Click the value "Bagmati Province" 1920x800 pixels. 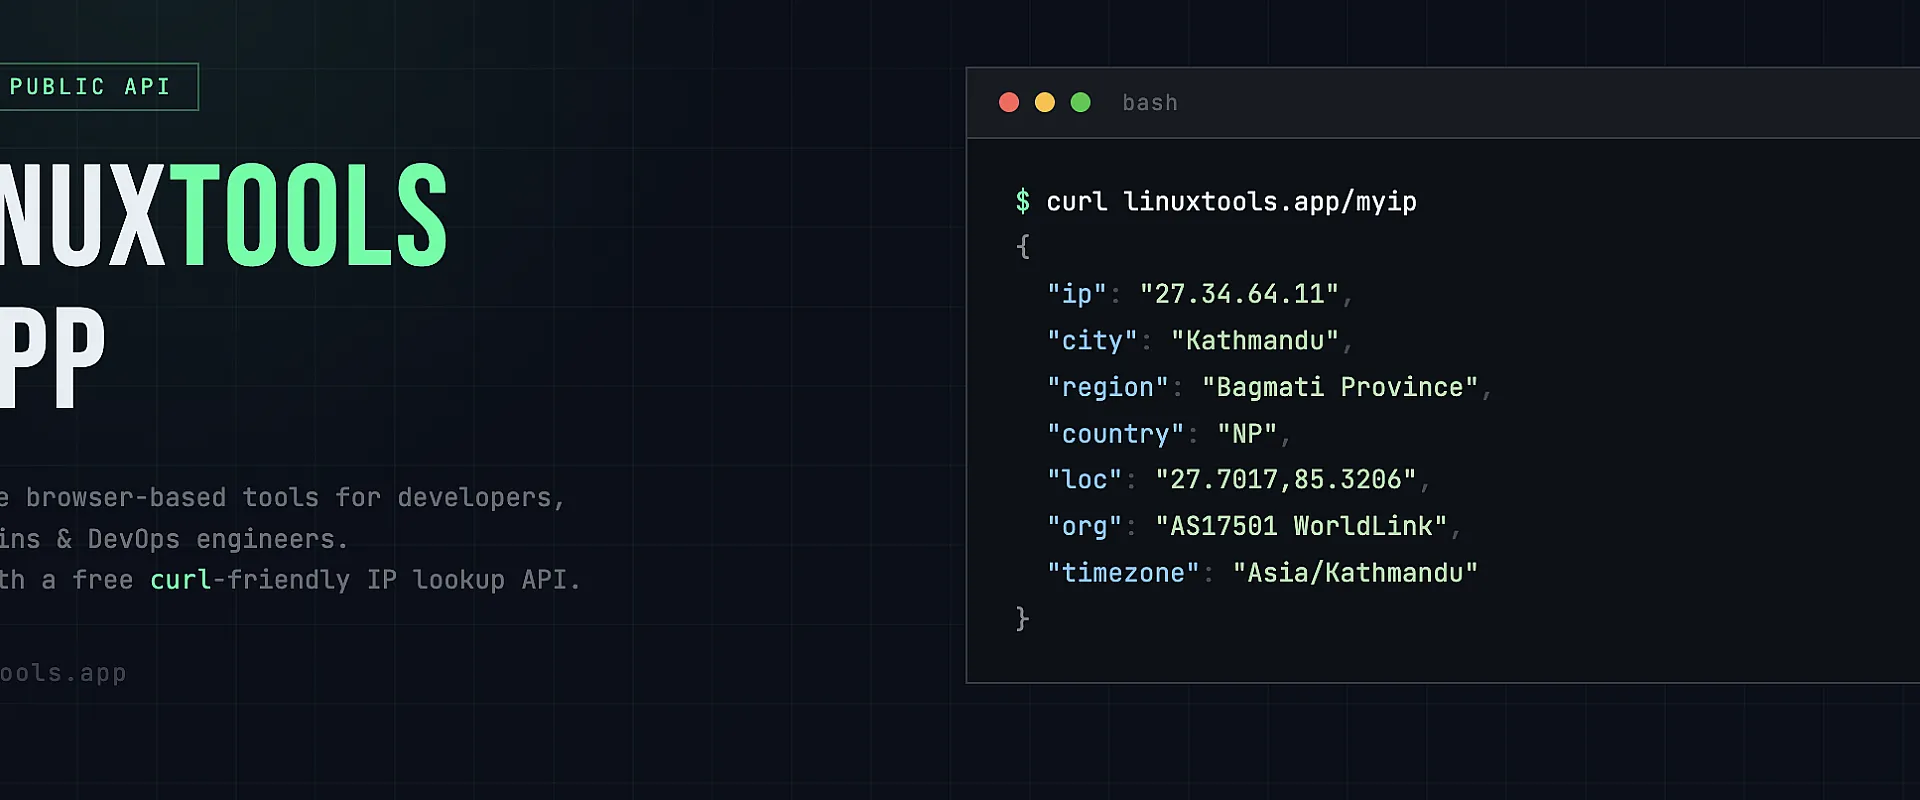point(1340,388)
